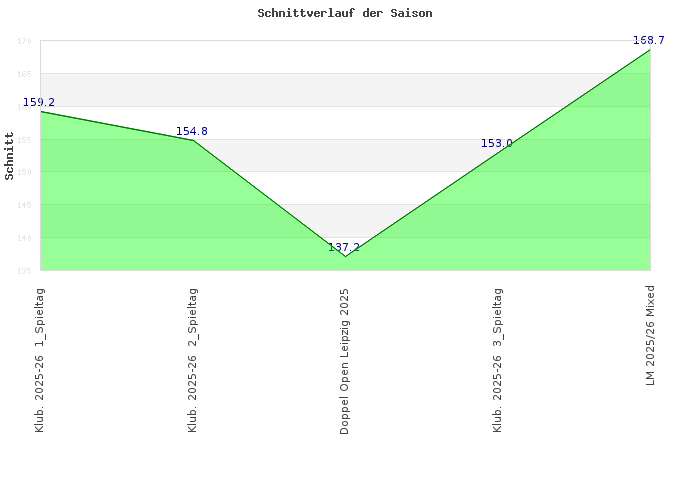
Task: Select the Doppel Open Leipzig 2025 label
Action: [345, 361]
